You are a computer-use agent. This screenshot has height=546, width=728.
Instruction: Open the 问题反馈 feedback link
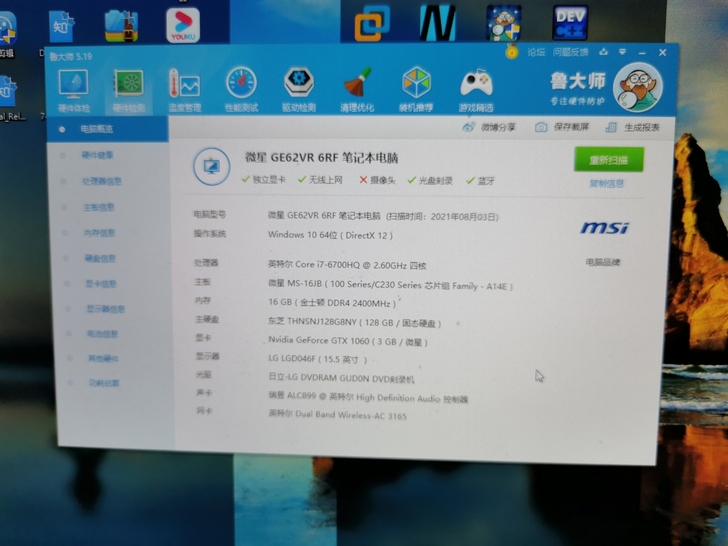[x=570, y=52]
